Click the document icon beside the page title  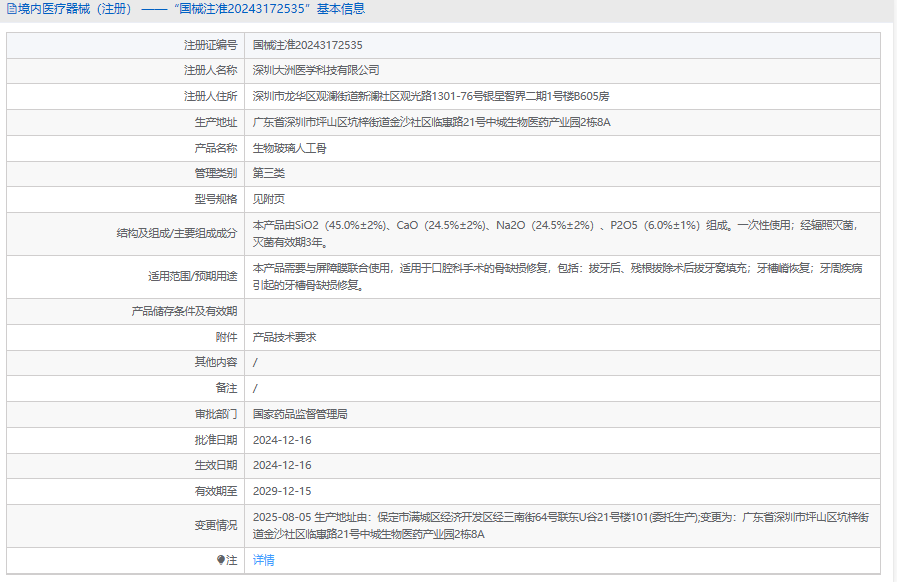pyautogui.click(x=11, y=9)
